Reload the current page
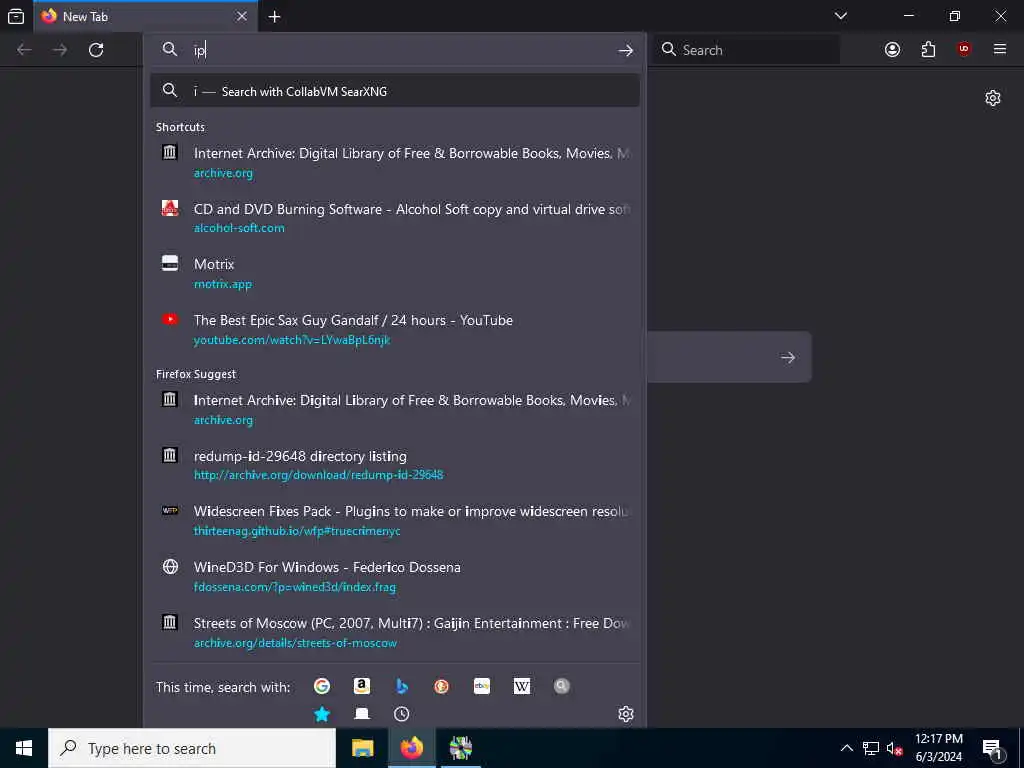1024x768 pixels. pyautogui.click(x=96, y=50)
